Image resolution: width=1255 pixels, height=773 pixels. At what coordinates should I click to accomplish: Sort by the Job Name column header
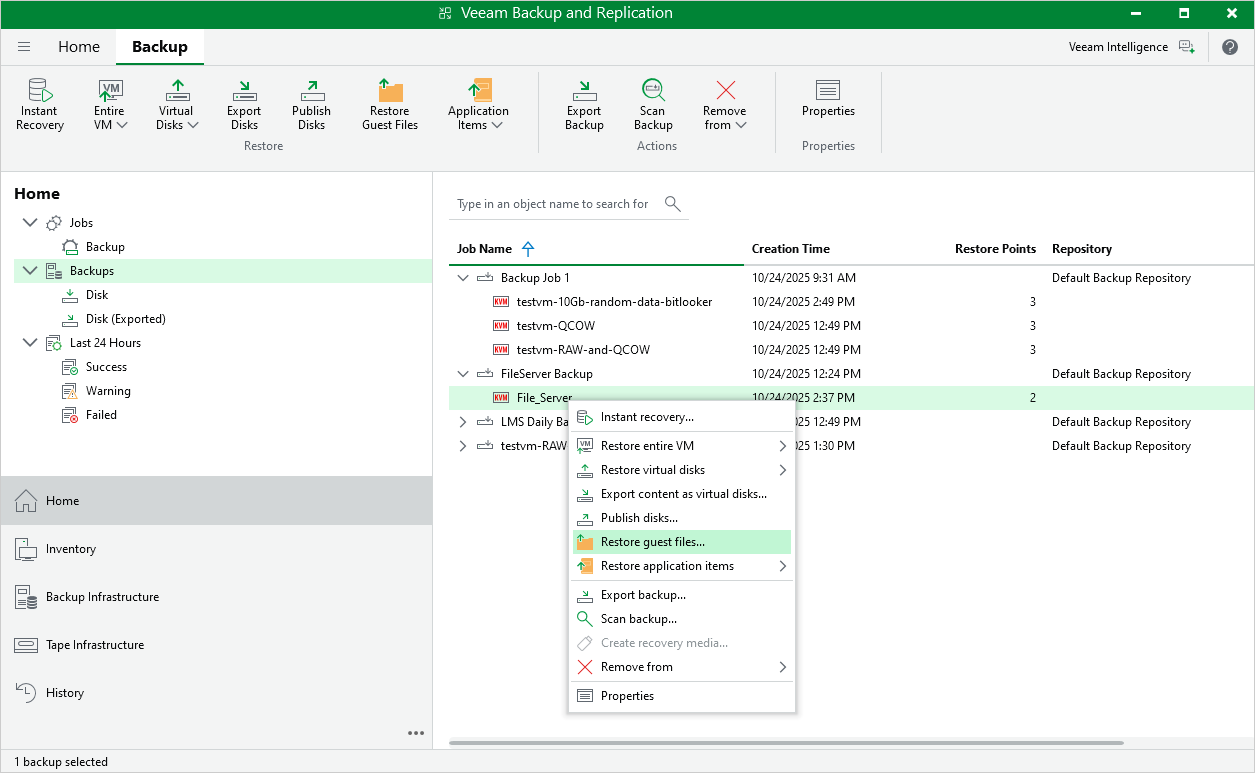pos(484,249)
